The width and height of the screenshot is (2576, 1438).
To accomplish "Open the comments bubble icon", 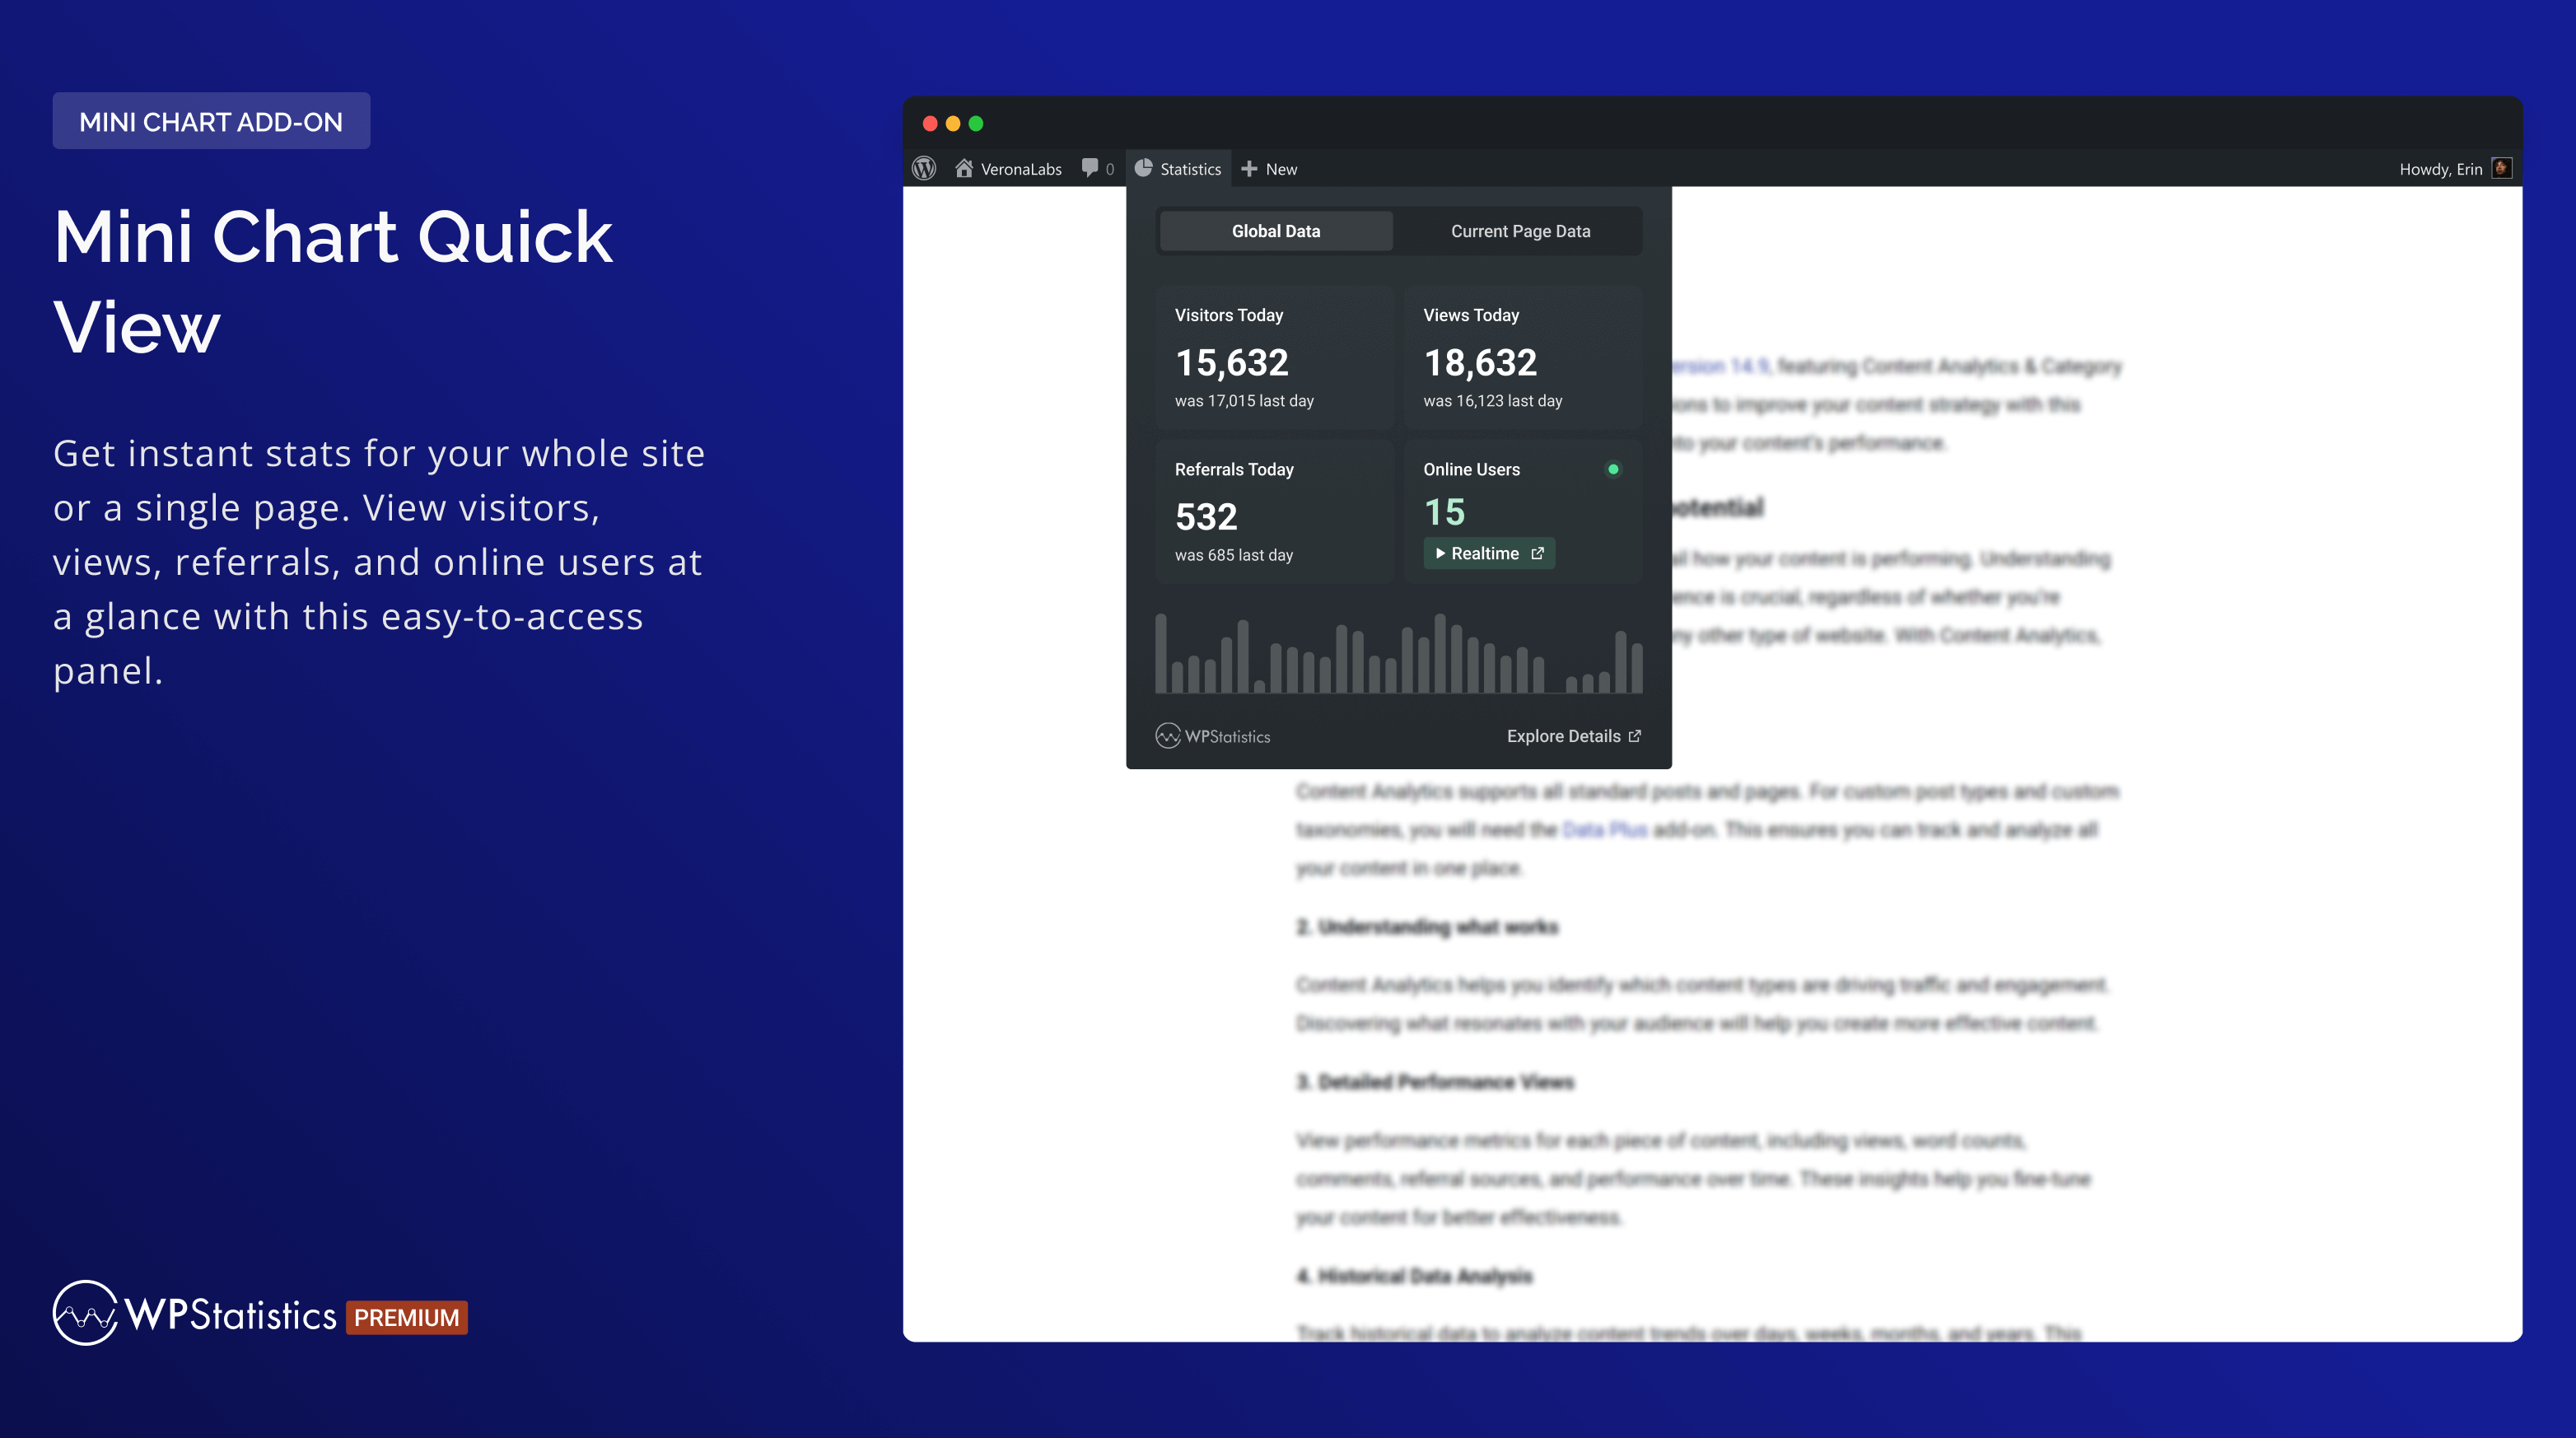I will tap(1090, 168).
